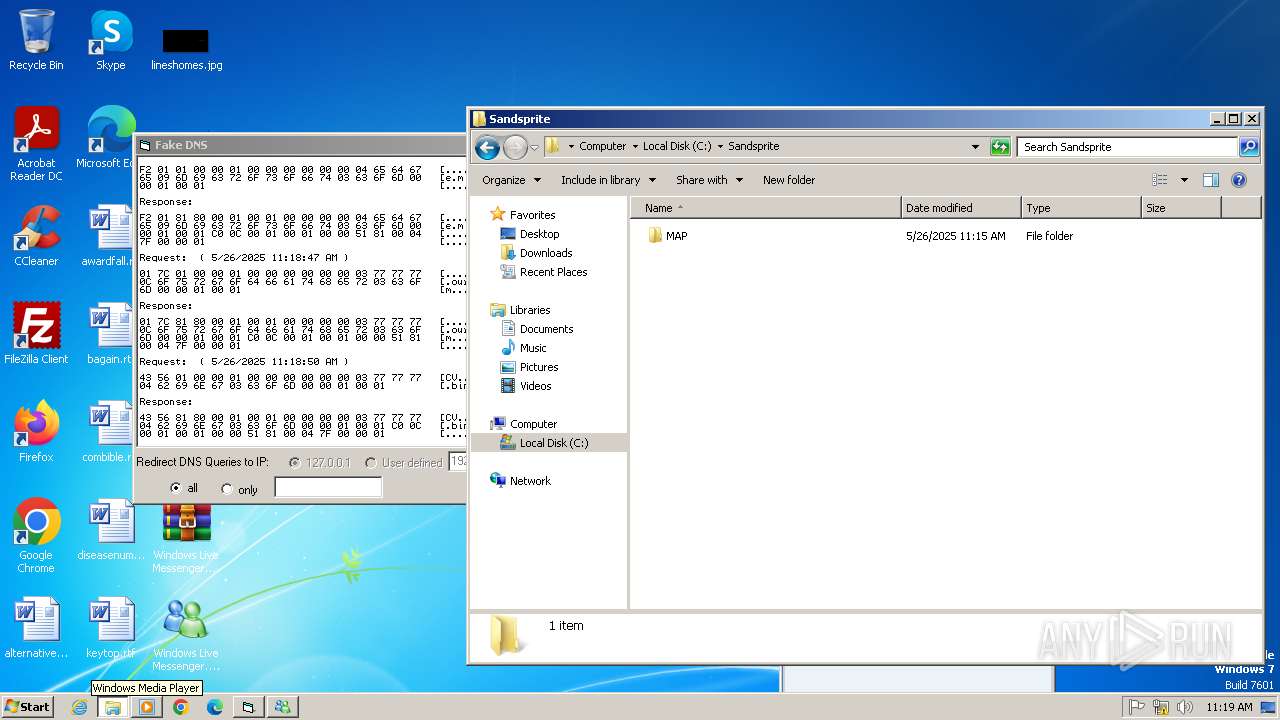1280x720 pixels.
Task: Click the File Explorer taskbar button
Action: [113, 707]
